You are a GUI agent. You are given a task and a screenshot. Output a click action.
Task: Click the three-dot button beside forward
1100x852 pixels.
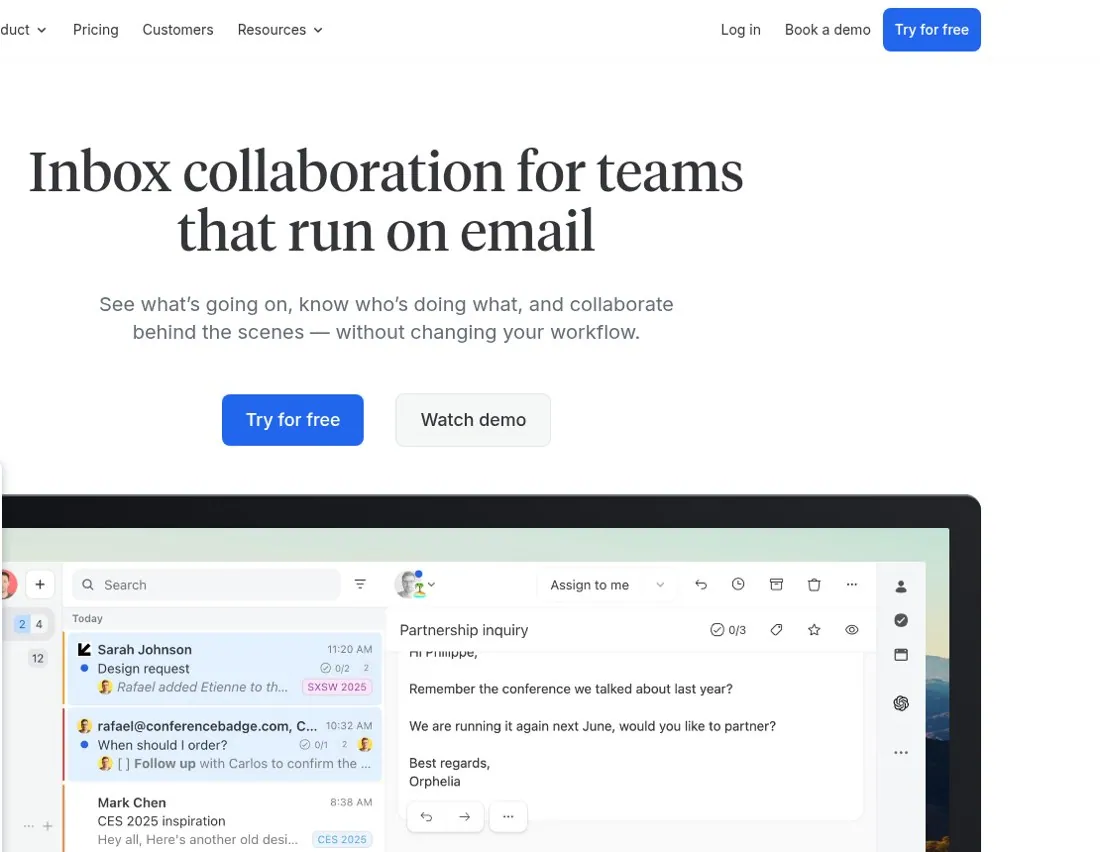pos(508,816)
